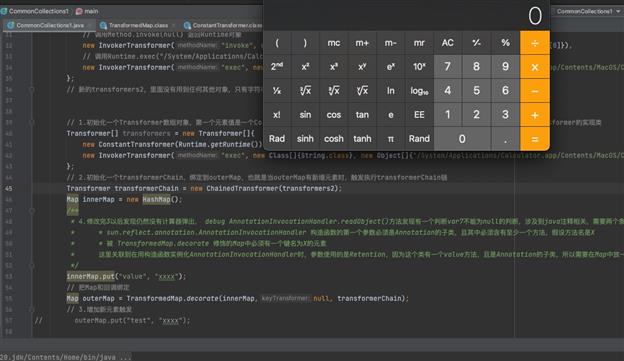624x361 pixels.
Task: Click the memory add m+ key
Action: click(x=362, y=43)
